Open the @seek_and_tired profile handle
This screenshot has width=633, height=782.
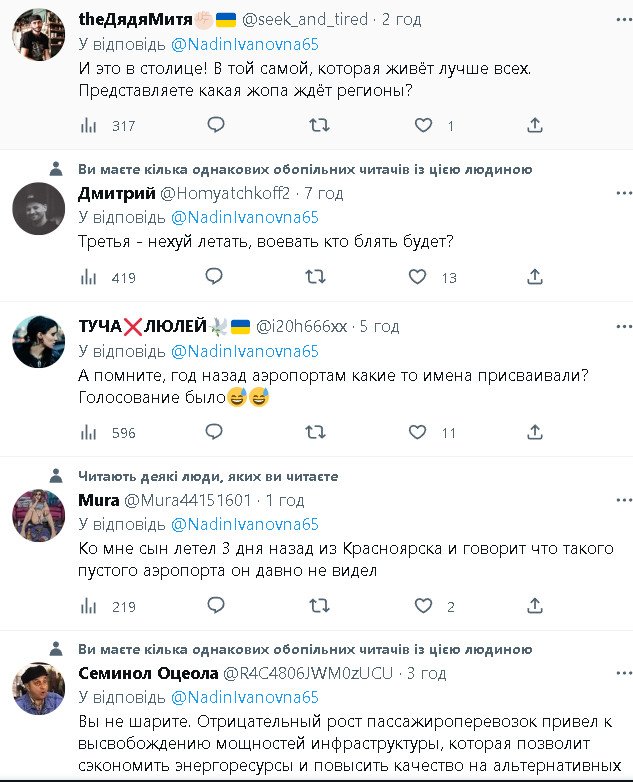click(314, 18)
